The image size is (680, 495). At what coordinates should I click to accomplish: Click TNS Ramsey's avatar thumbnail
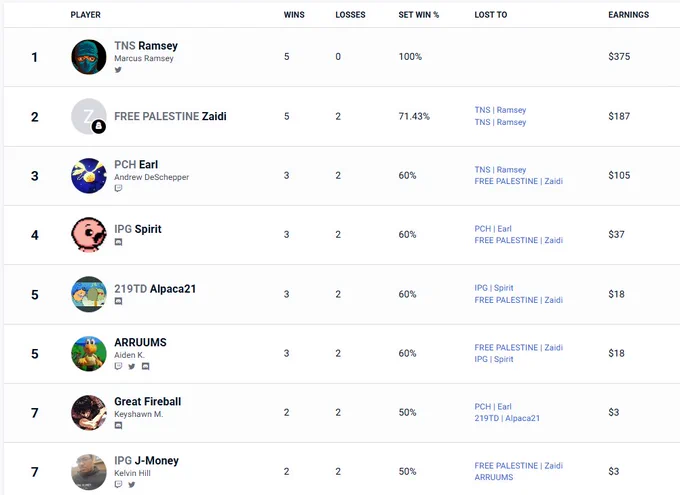[88, 57]
